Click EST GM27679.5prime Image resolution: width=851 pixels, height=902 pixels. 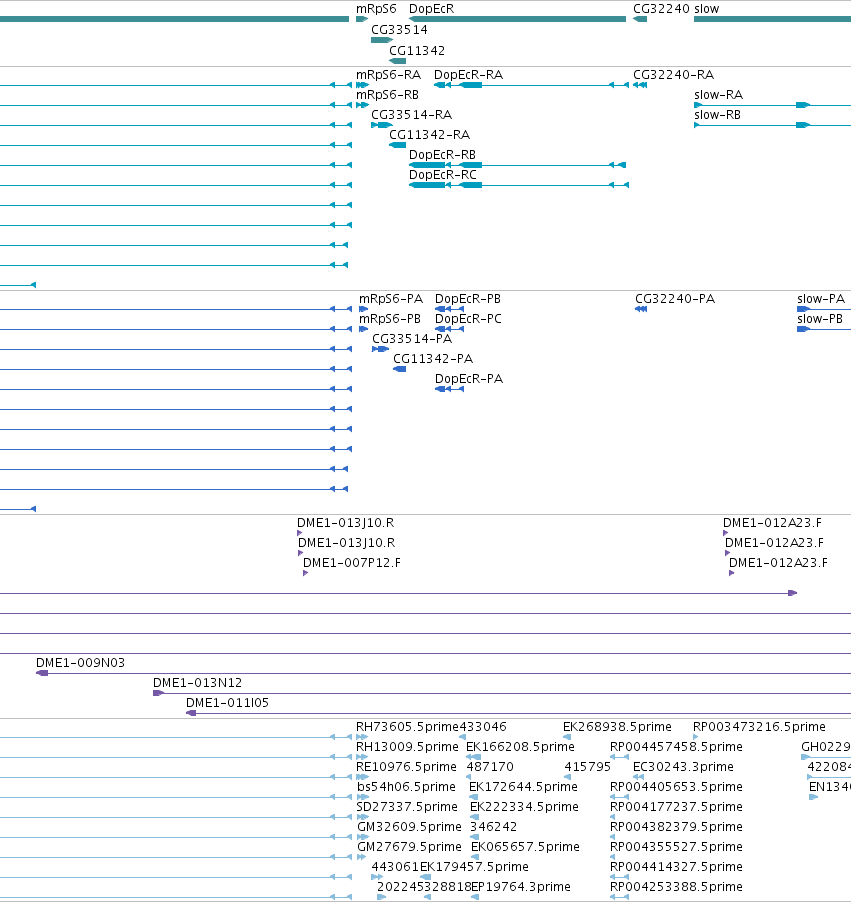tap(409, 847)
